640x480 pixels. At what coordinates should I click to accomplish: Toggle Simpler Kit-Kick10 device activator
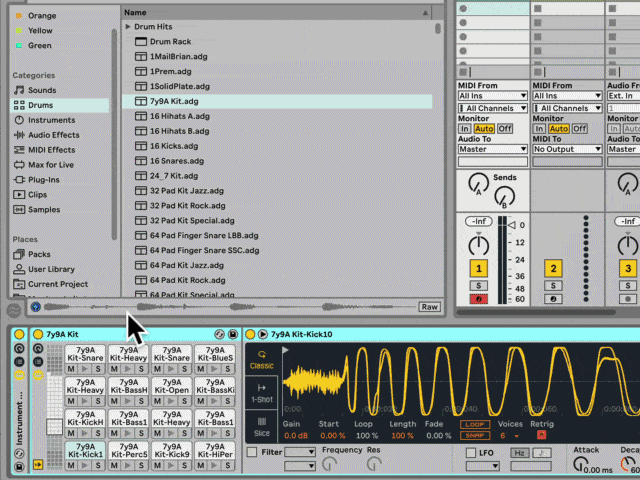pos(250,334)
